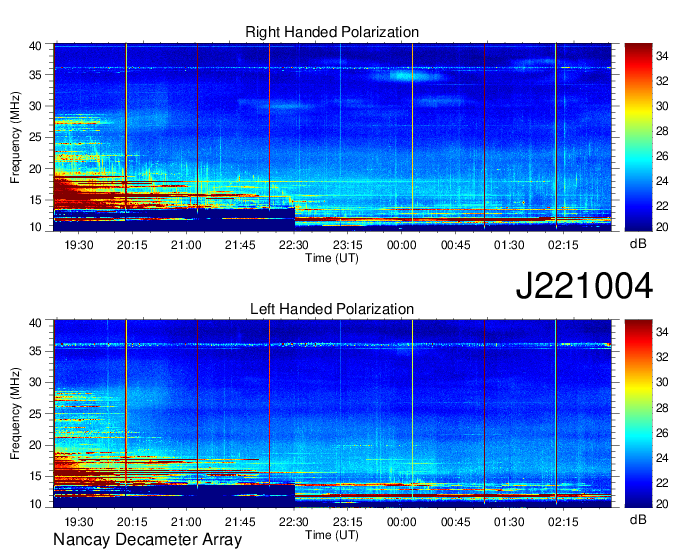Screen dimensions: 680x552
Task: Click "20:15" time tick on Left Handed plot
Action: (x=132, y=522)
